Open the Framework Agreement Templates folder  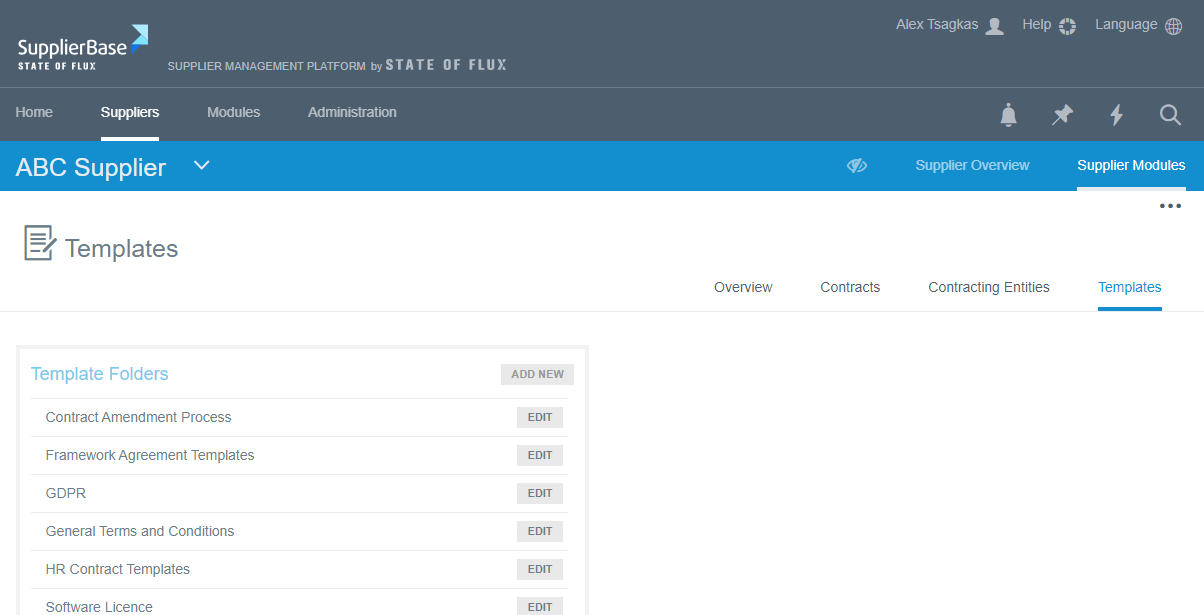pos(150,455)
